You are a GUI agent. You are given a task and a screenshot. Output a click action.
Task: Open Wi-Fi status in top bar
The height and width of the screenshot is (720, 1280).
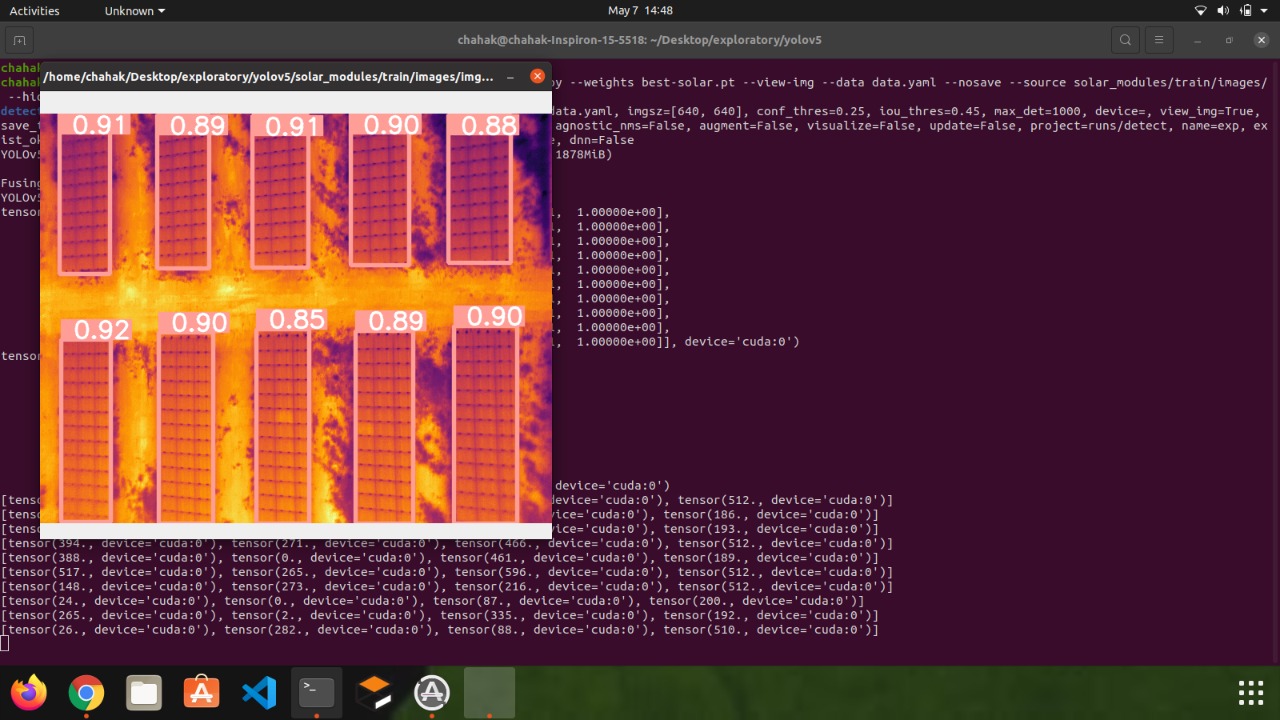coord(1201,11)
